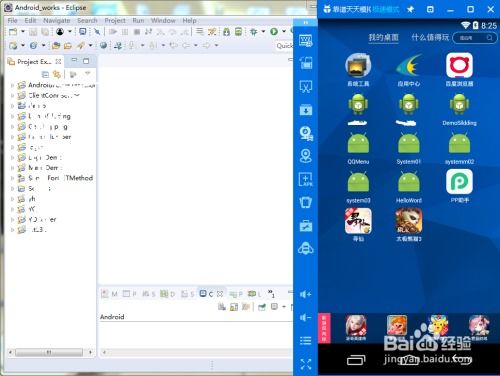The image size is (500, 376).
Task: Click the emulator search field
Action: click(x=474, y=38)
